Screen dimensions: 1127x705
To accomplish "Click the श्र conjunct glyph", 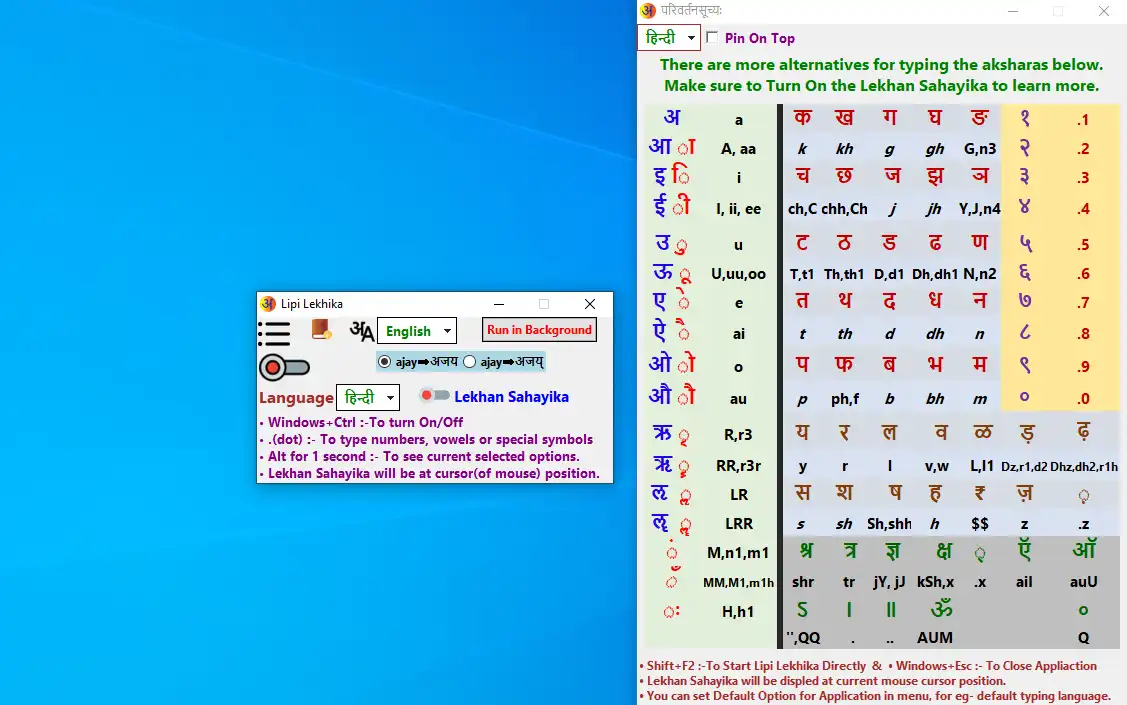I will [806, 551].
